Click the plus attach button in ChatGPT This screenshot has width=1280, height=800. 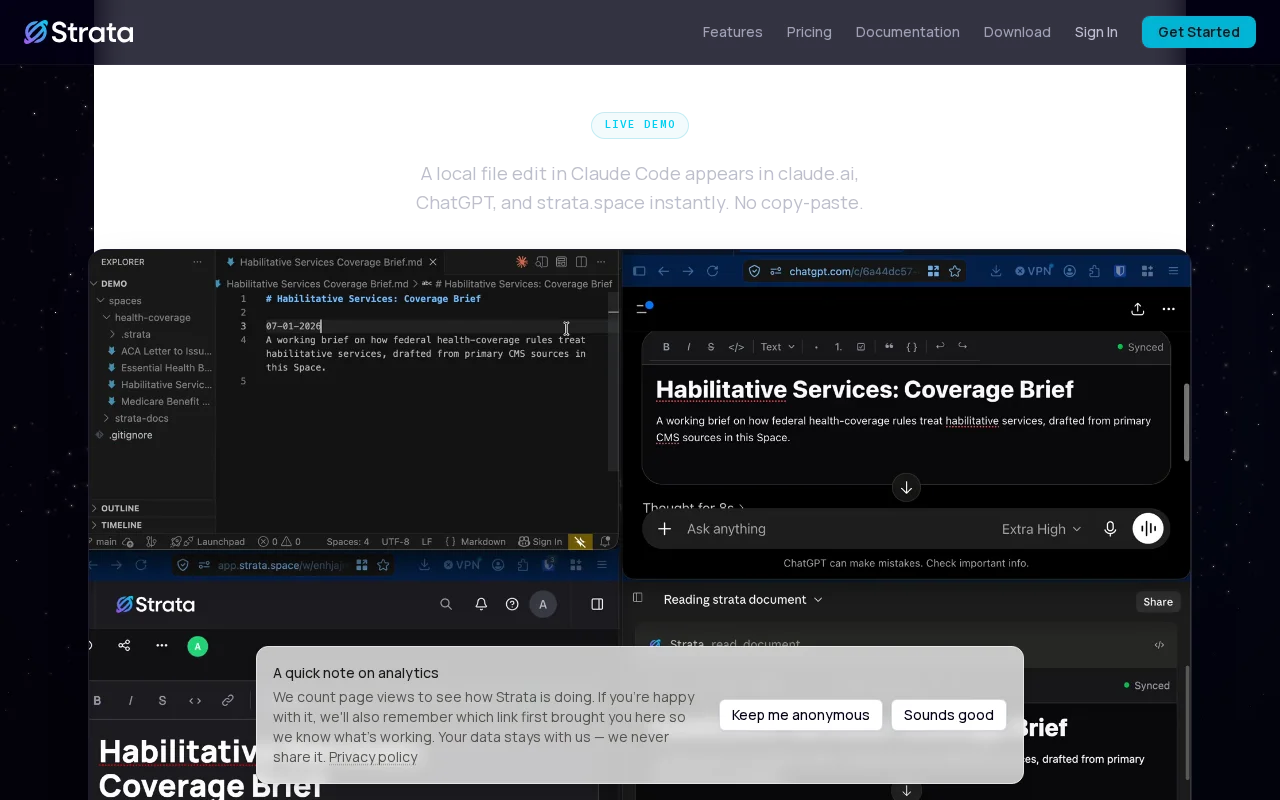tap(664, 529)
